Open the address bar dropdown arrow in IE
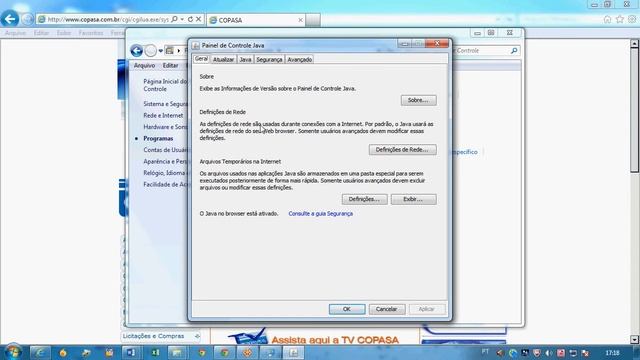640x360 pixels. (182, 19)
